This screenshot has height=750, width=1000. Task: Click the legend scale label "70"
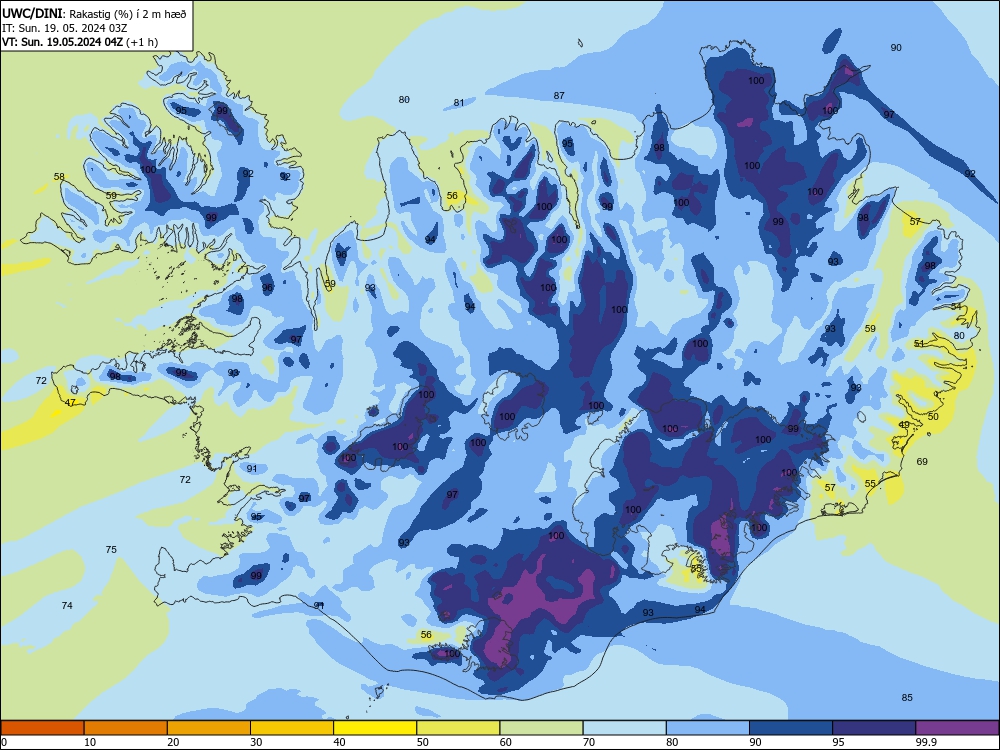(589, 742)
